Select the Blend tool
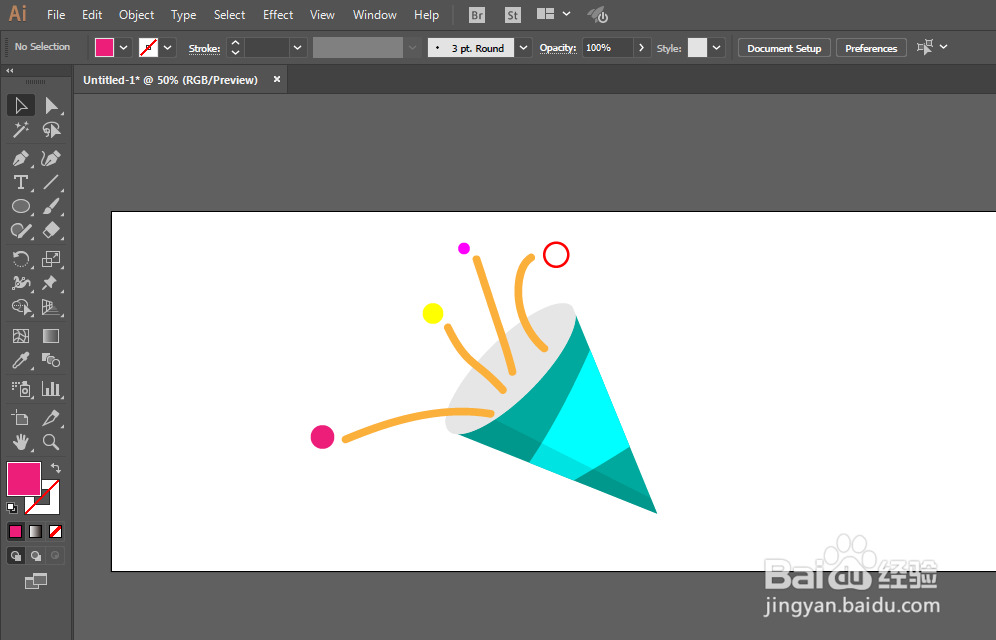Screen dimensions: 996x640 (x=51, y=361)
